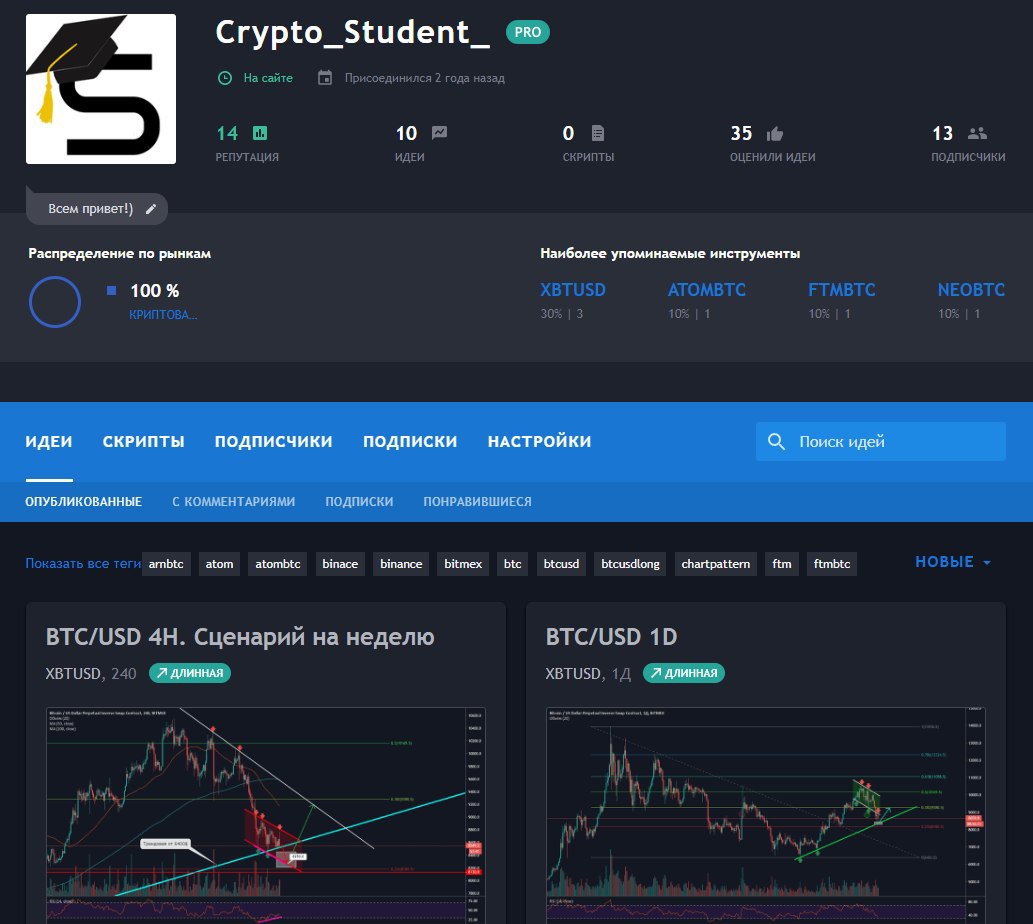Switch to the main ПОДПИСКИ tab
Screen dimensions: 1033x924
(410, 441)
